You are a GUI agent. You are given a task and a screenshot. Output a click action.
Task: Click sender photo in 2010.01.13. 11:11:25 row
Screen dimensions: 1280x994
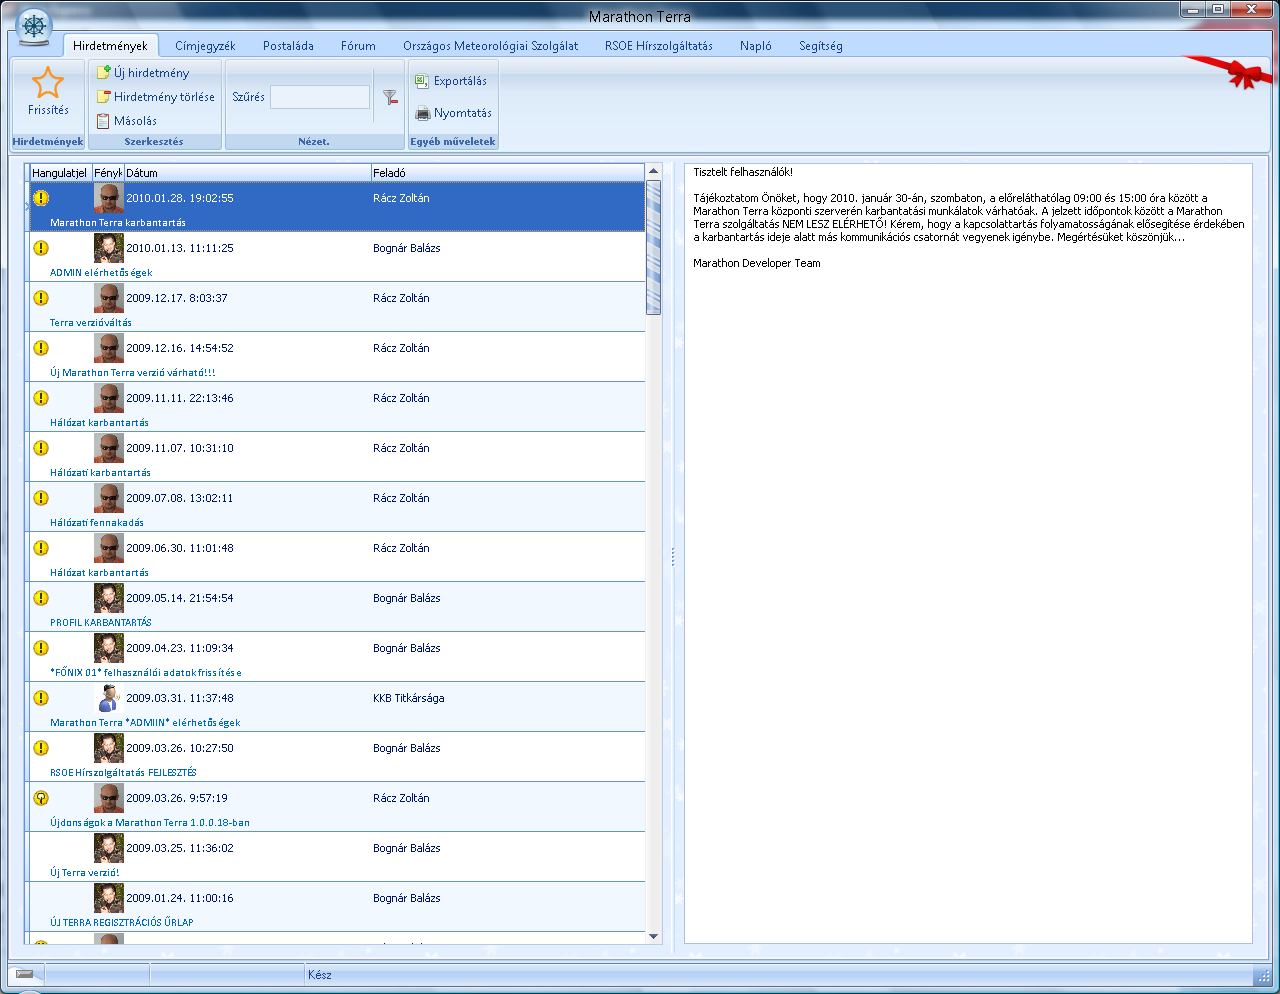(x=109, y=248)
